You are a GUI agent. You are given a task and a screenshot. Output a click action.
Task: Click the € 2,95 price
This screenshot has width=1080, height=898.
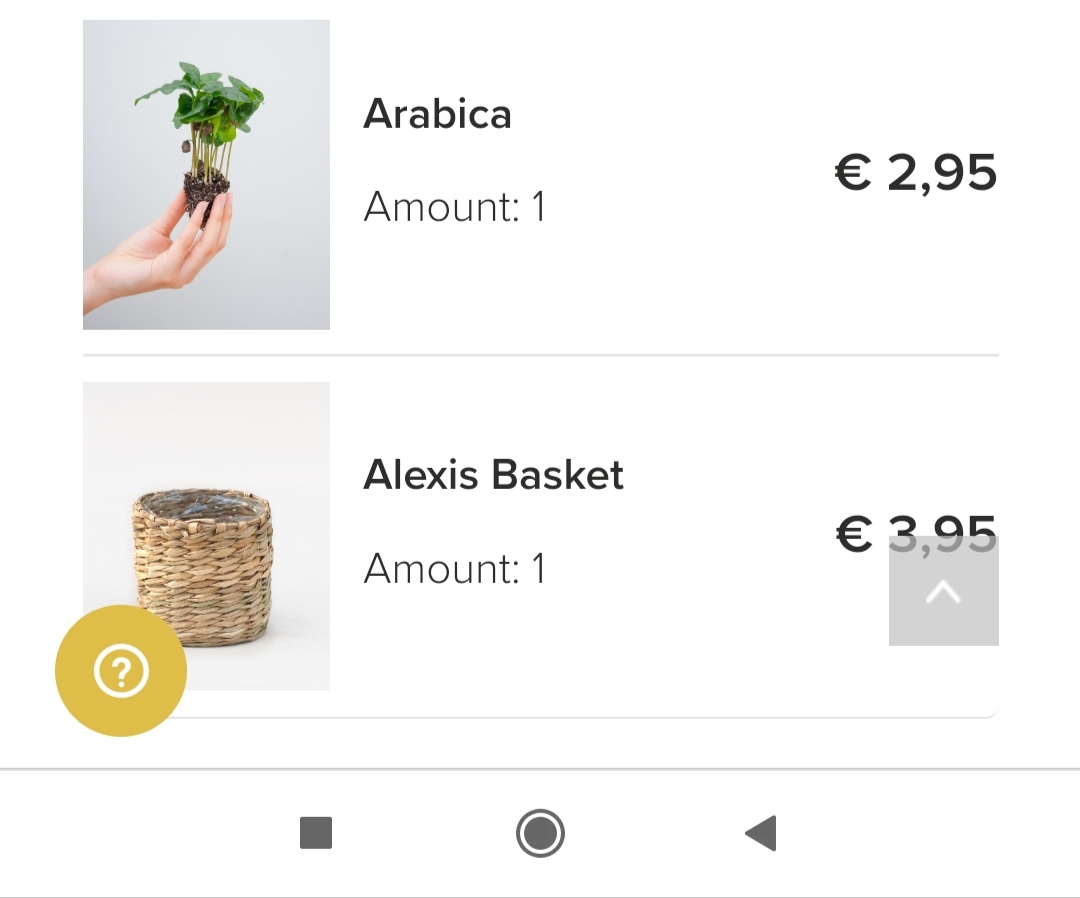916,172
